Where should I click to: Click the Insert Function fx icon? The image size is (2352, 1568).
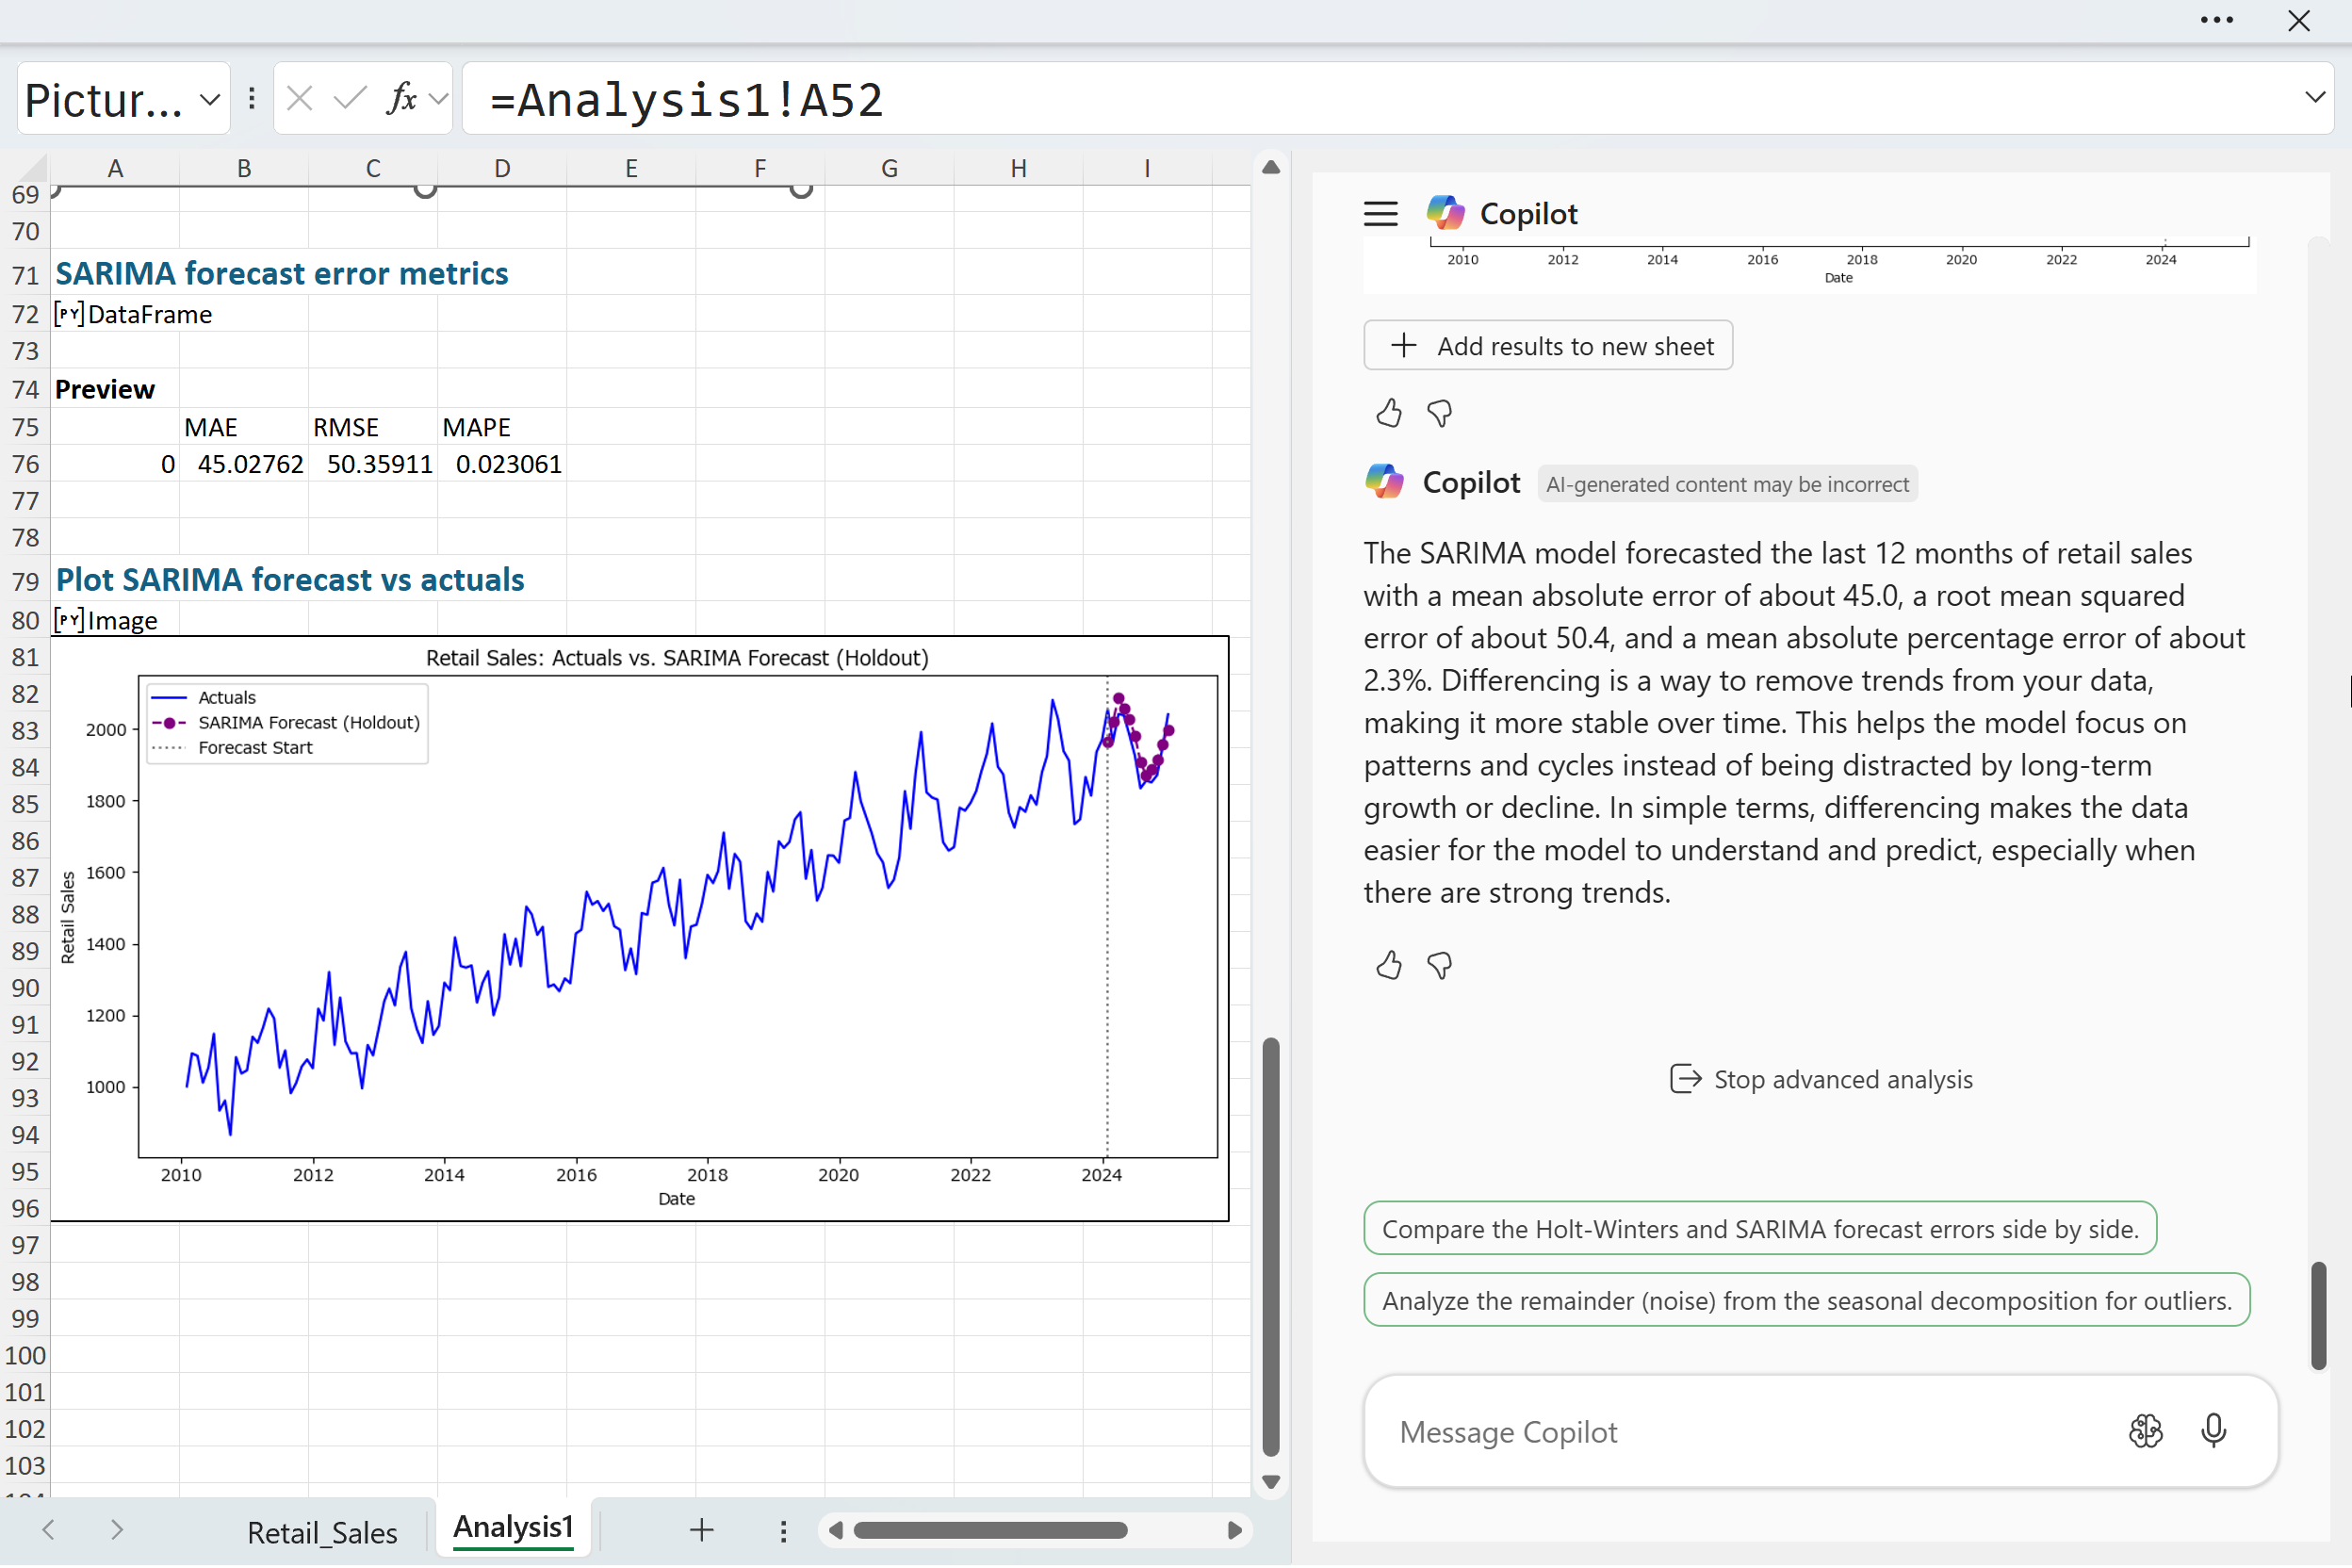click(x=401, y=98)
